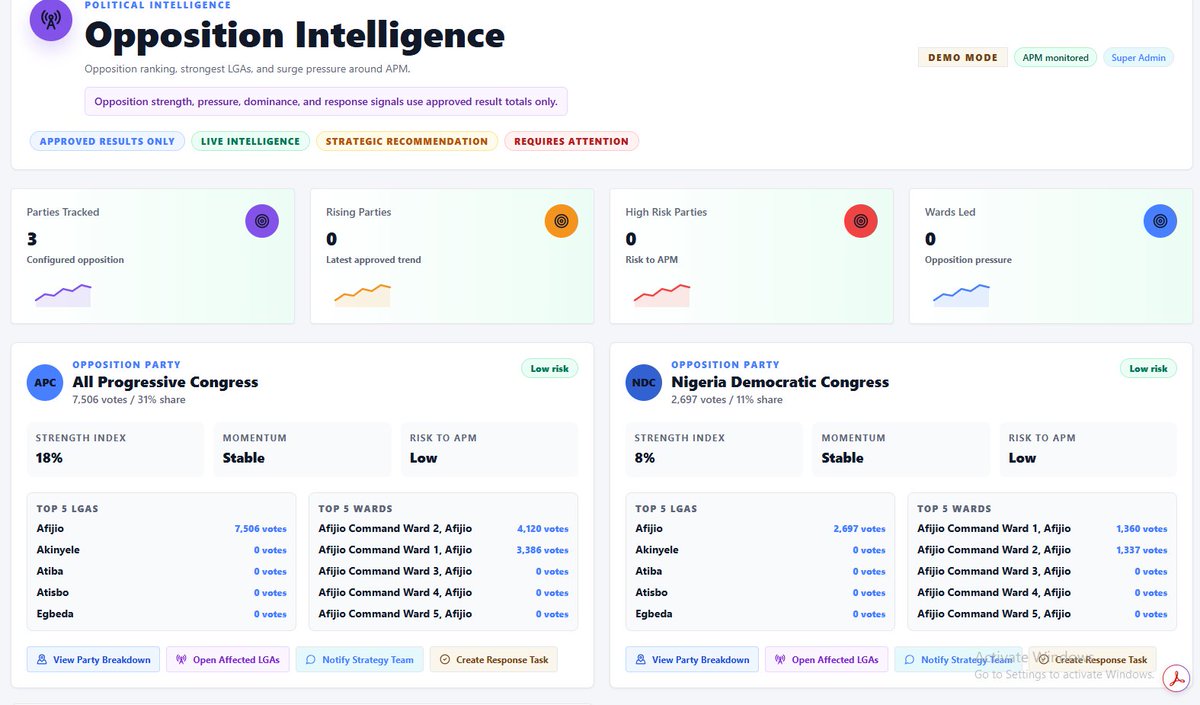Open Affected LGAs for All Progressive Congress
The image size is (1200, 705).
(228, 660)
